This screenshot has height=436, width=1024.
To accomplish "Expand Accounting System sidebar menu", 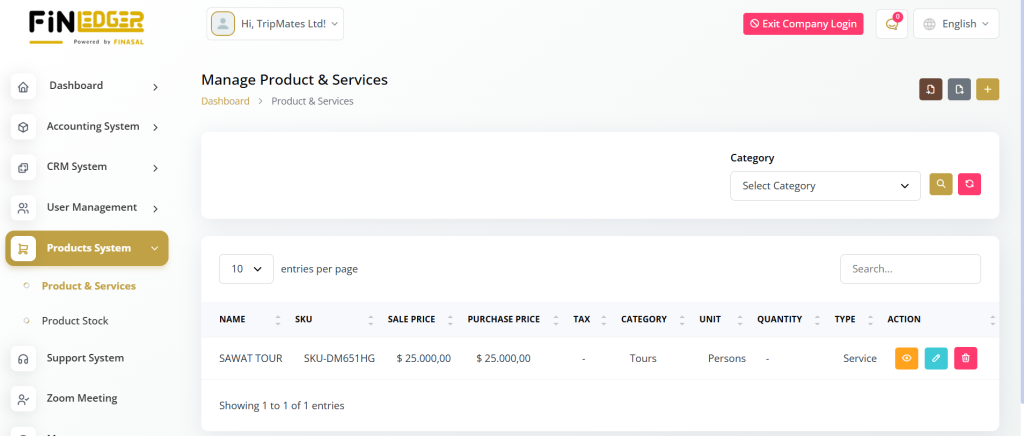I will [92, 127].
